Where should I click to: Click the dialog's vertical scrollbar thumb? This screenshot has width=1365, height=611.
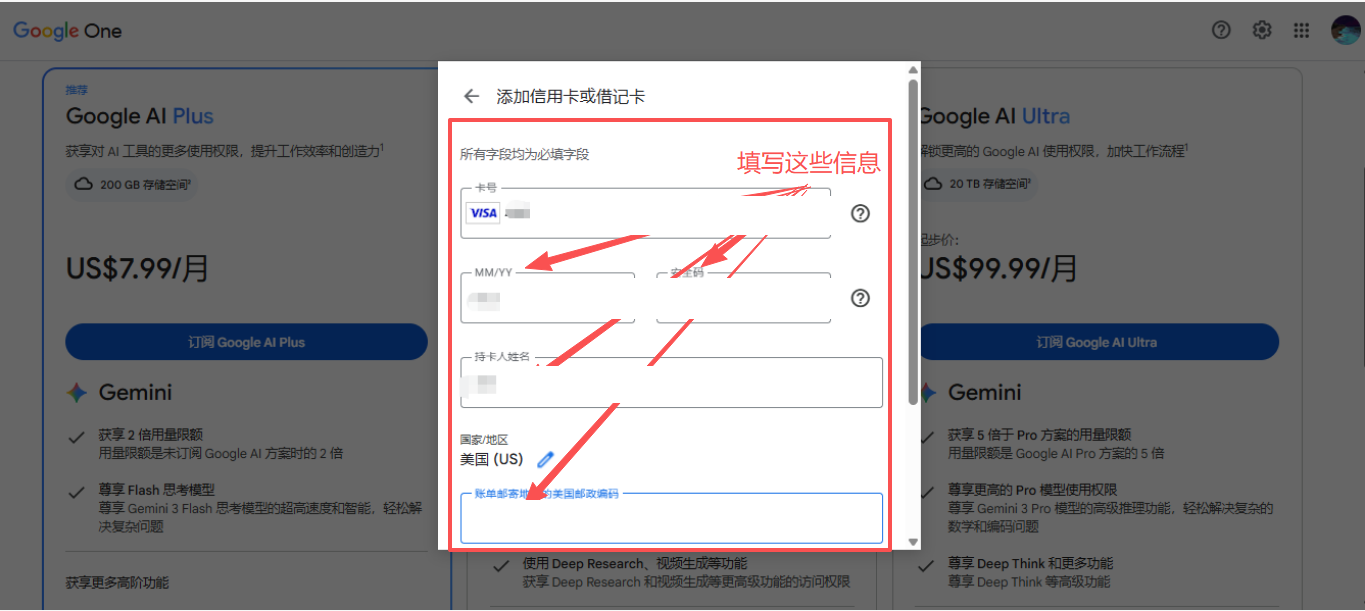(x=913, y=242)
